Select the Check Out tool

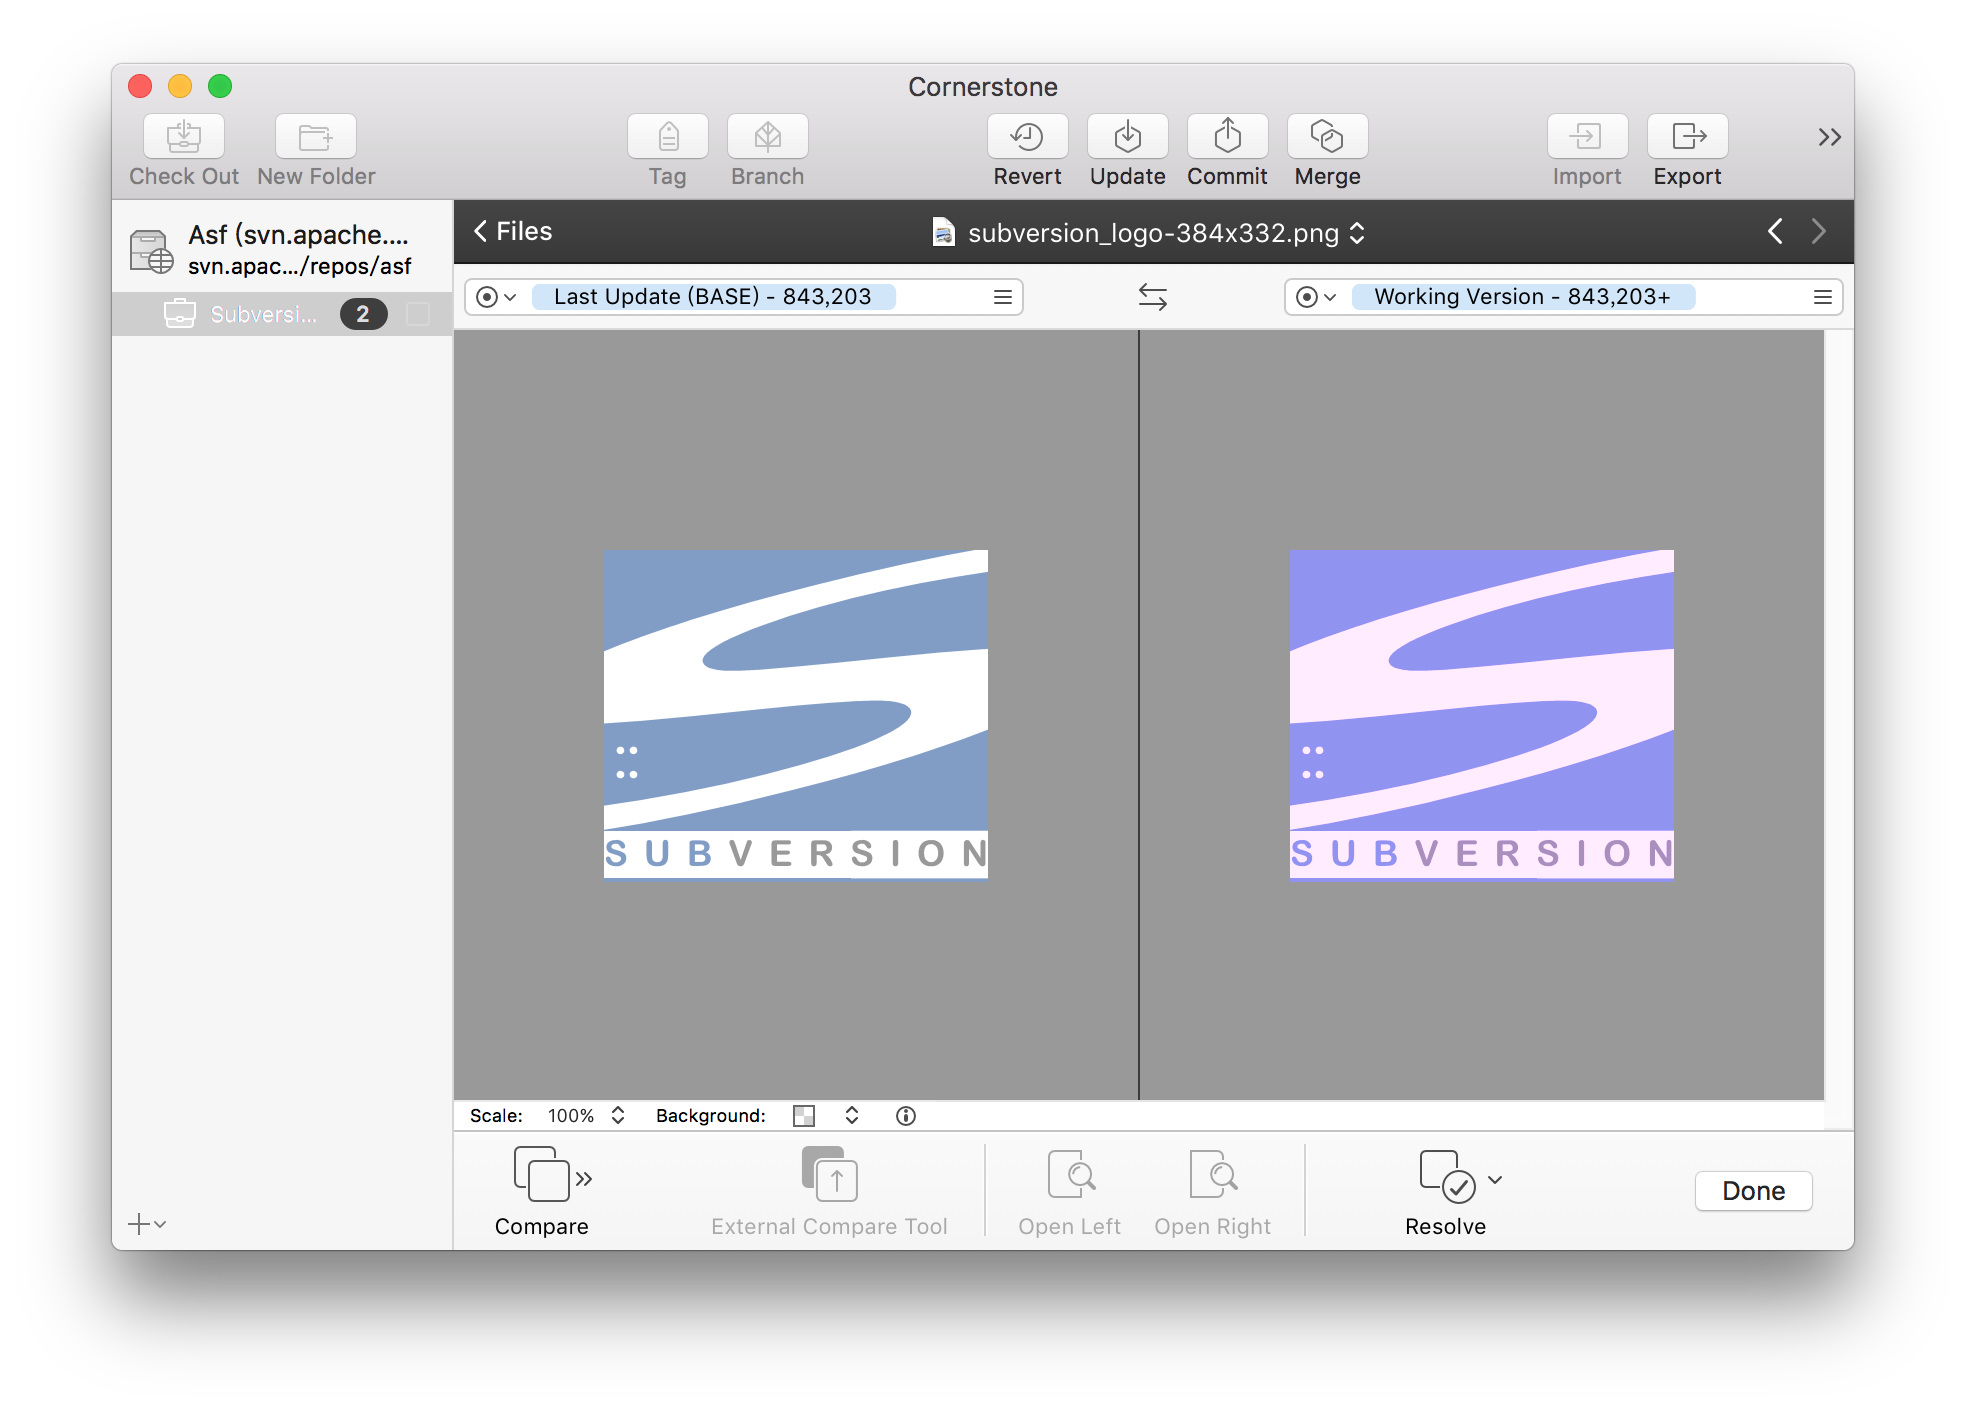point(183,149)
